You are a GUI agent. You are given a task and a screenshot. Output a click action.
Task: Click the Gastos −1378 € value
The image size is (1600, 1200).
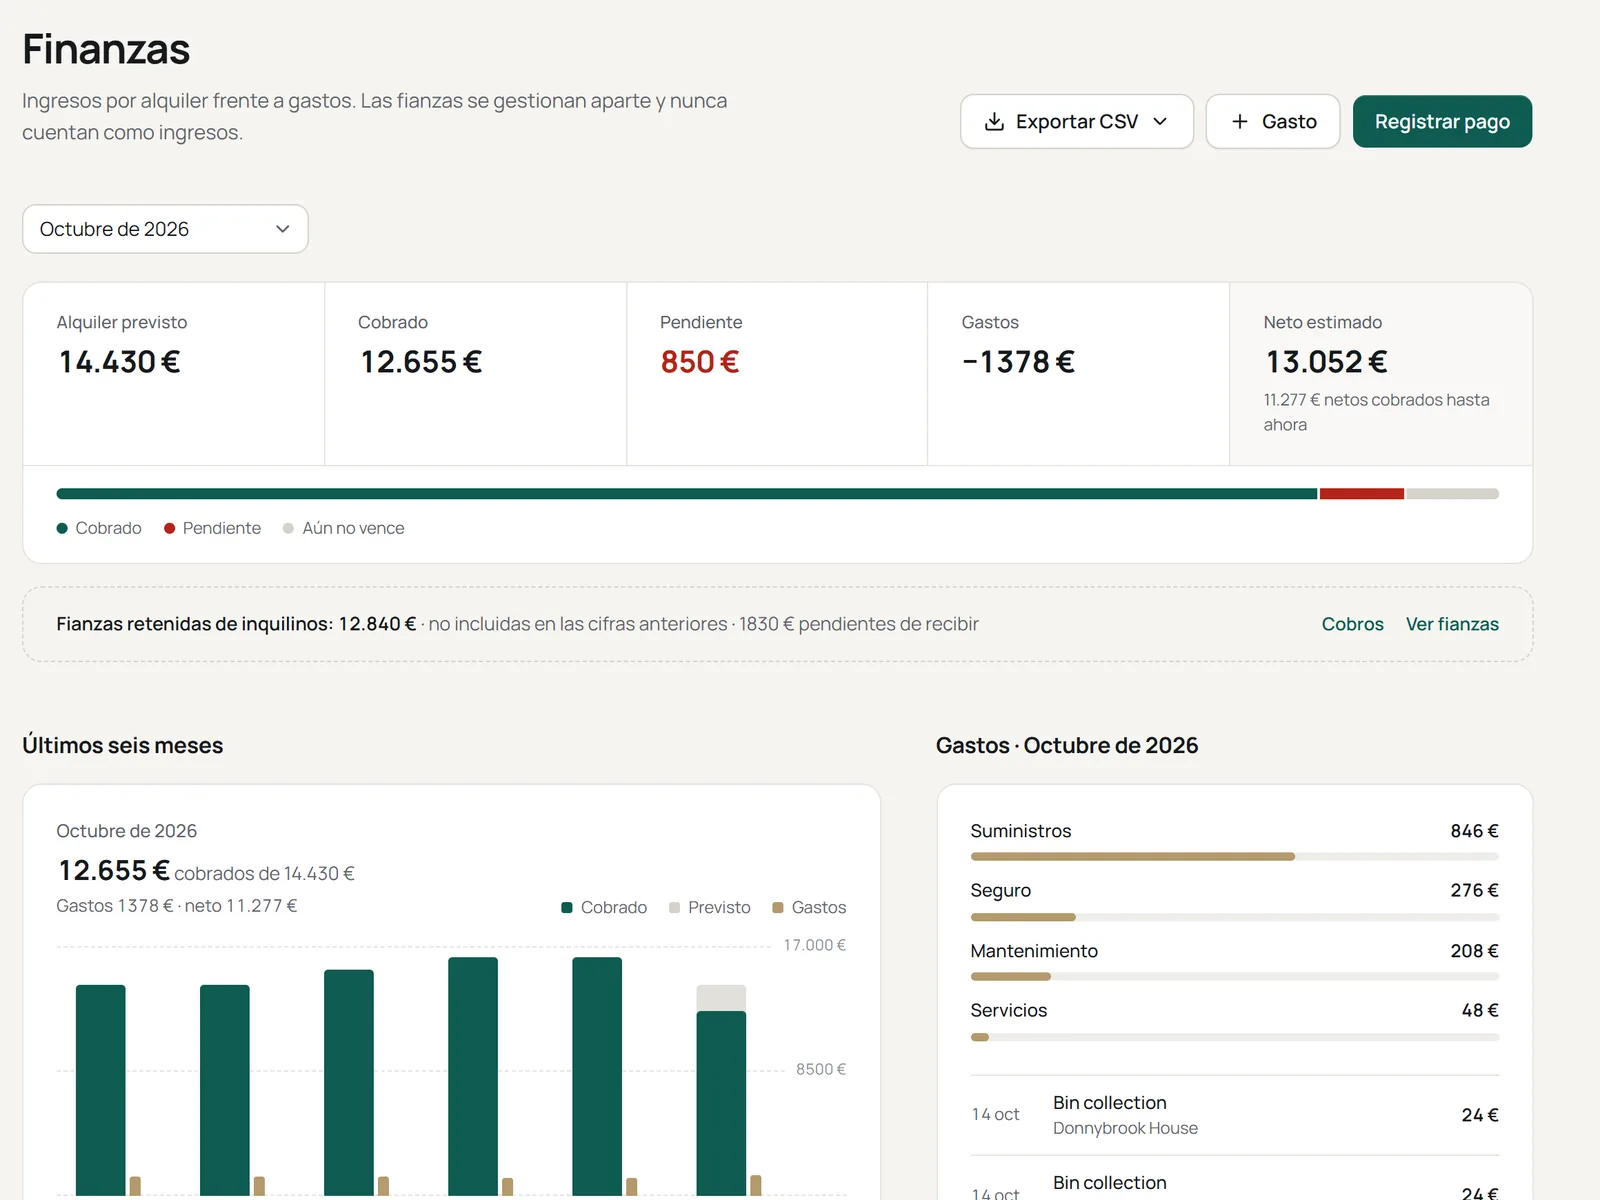tap(1018, 362)
